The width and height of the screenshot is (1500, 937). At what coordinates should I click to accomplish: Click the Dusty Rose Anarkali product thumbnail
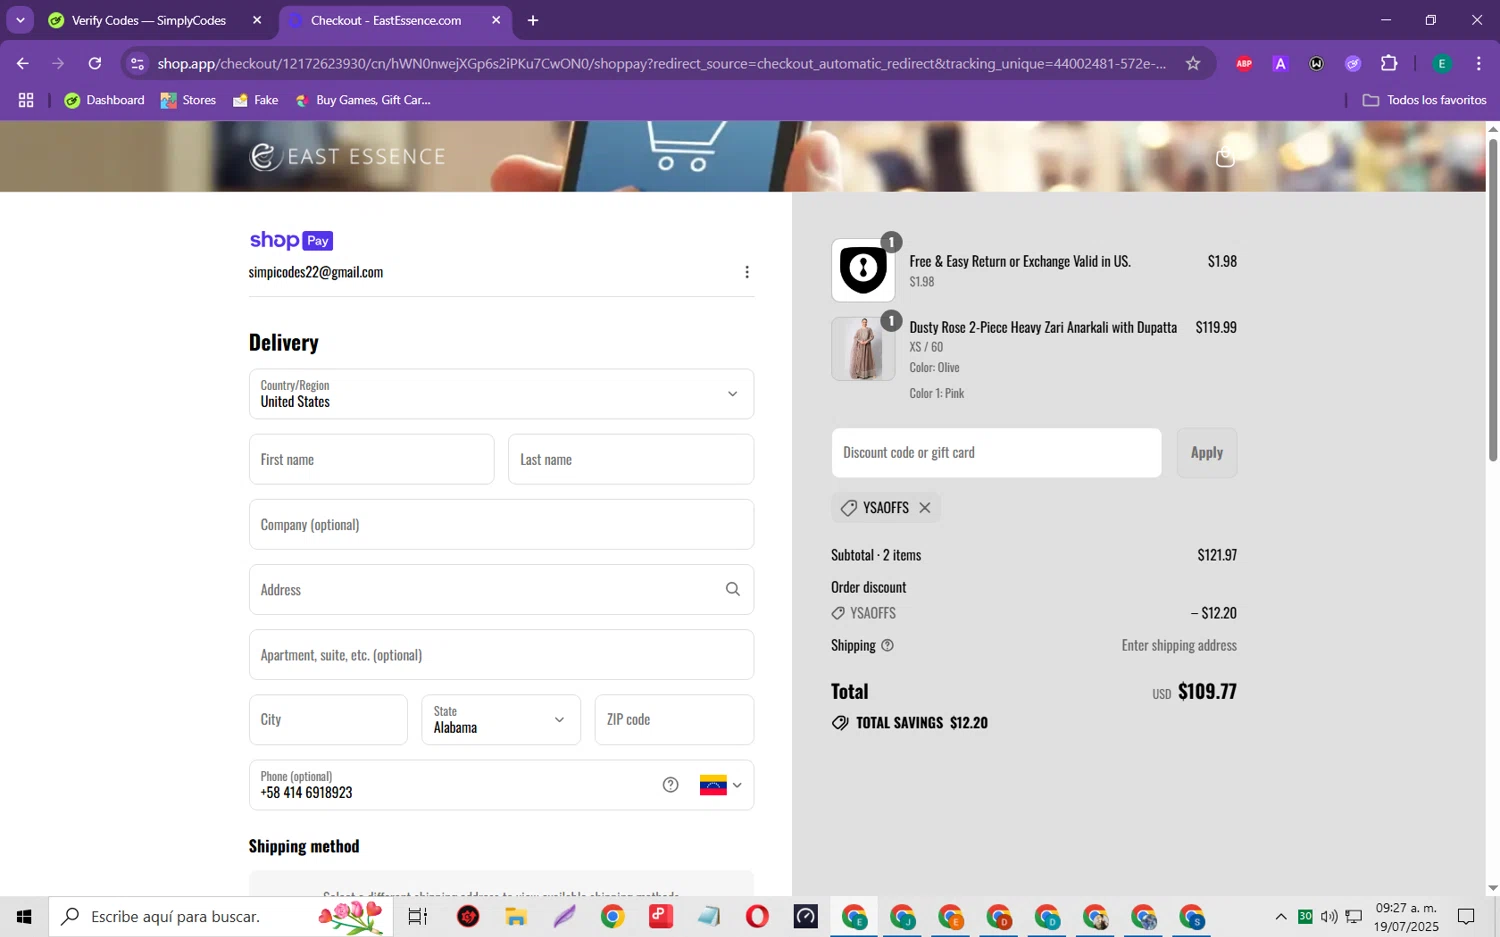(x=863, y=349)
